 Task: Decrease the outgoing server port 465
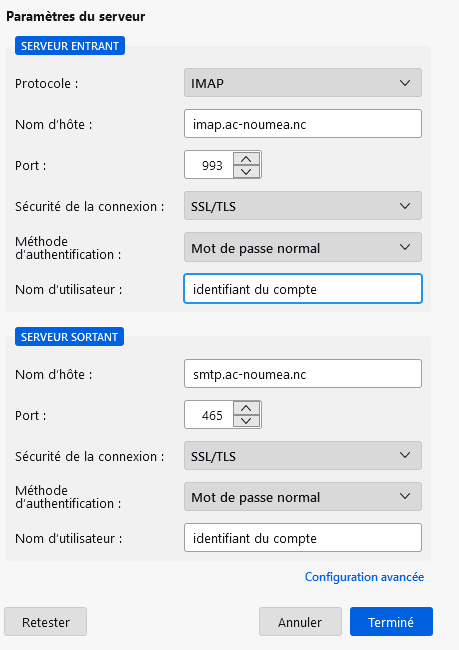pyautogui.click(x=246, y=421)
